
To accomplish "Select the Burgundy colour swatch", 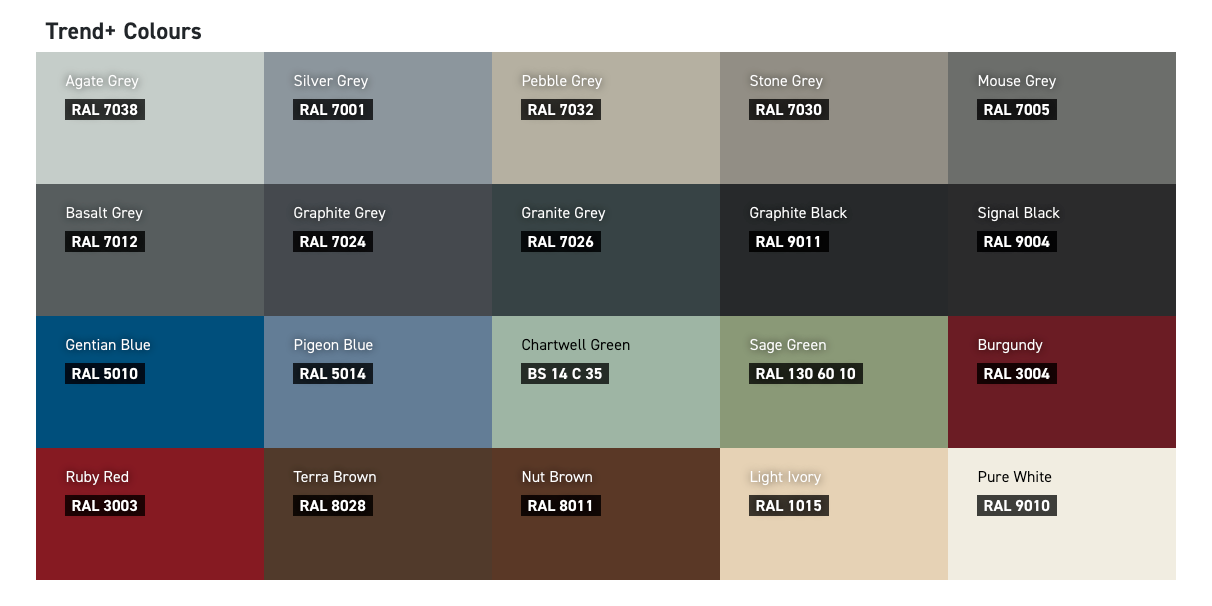I will [1062, 382].
